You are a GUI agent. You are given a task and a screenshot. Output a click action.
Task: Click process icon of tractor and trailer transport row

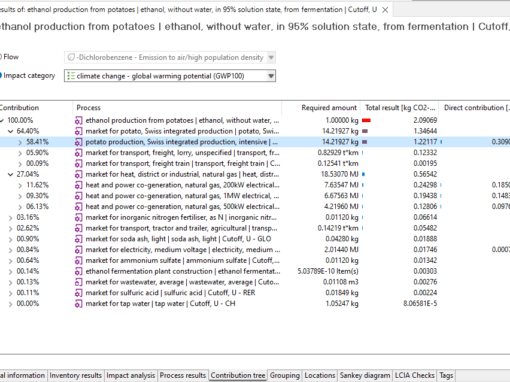(x=78, y=228)
